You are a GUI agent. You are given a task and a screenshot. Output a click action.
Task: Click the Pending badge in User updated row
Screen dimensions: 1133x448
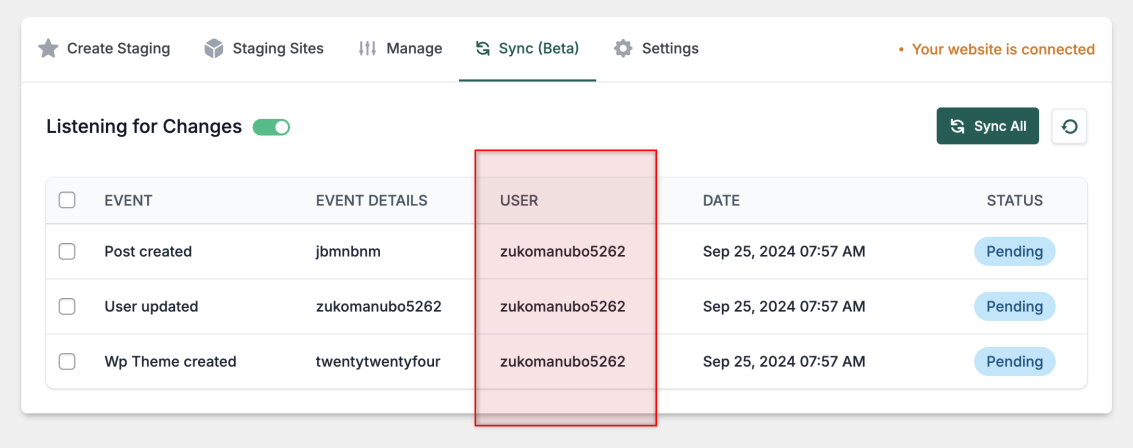click(1014, 306)
